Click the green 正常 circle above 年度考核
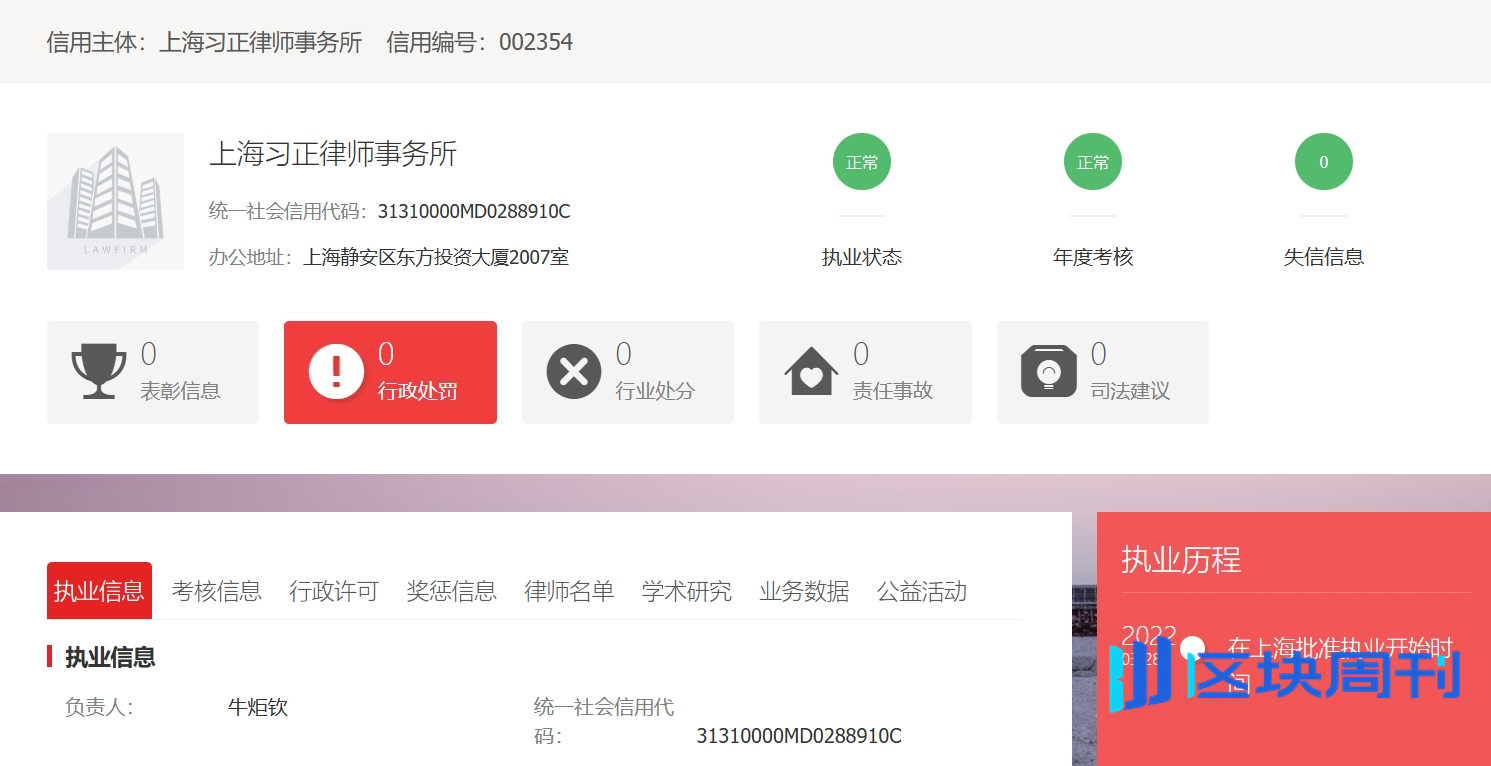 click(1093, 162)
